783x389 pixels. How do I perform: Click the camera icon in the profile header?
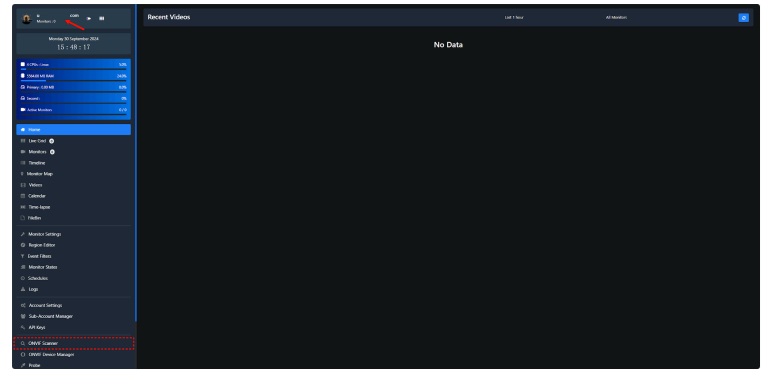89,18
